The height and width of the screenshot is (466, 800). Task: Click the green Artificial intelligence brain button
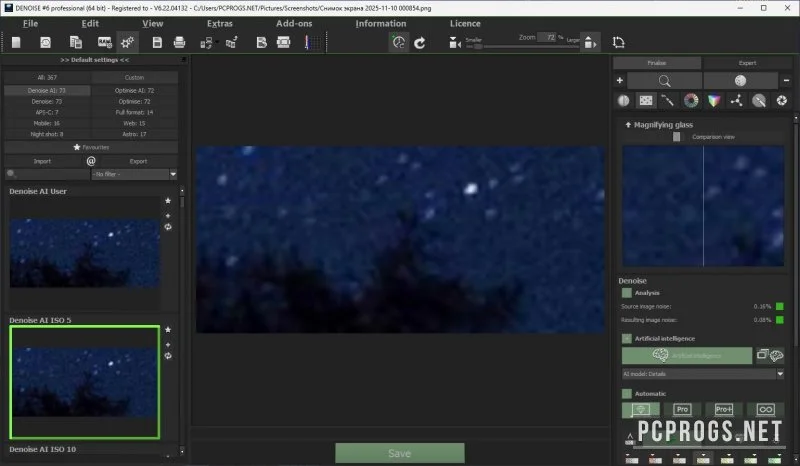687,355
